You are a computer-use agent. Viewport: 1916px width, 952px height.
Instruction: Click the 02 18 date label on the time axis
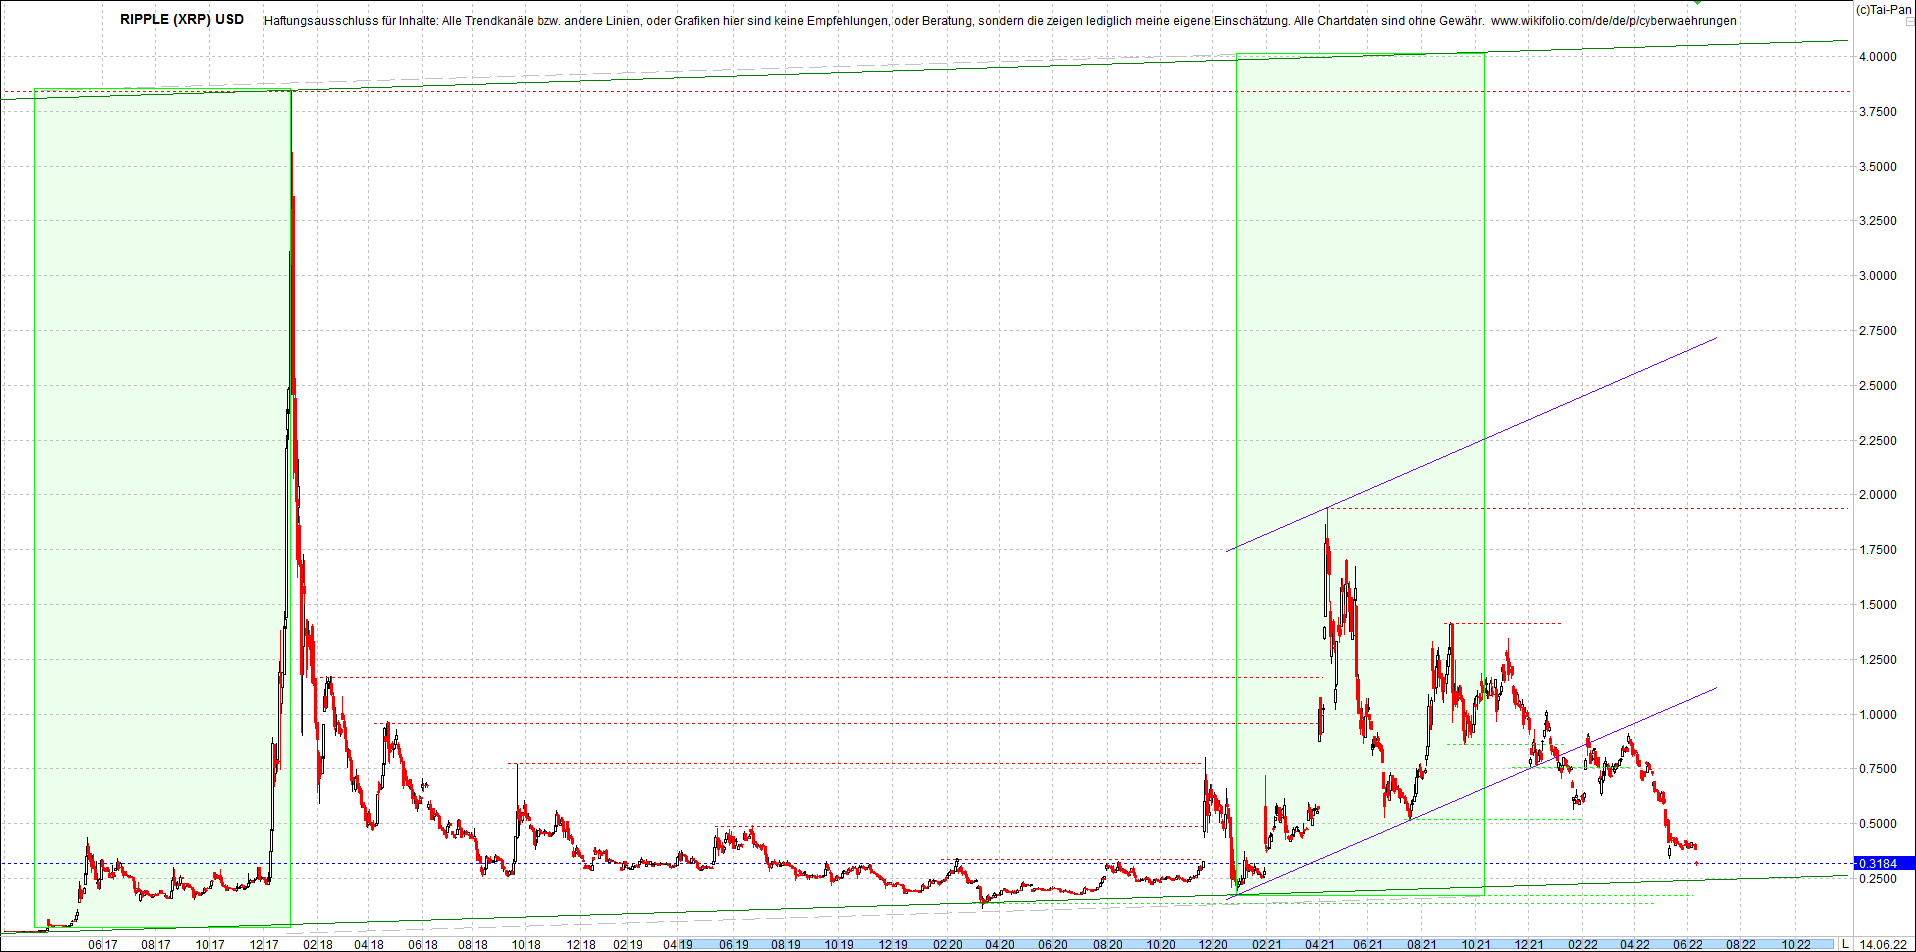(318, 944)
